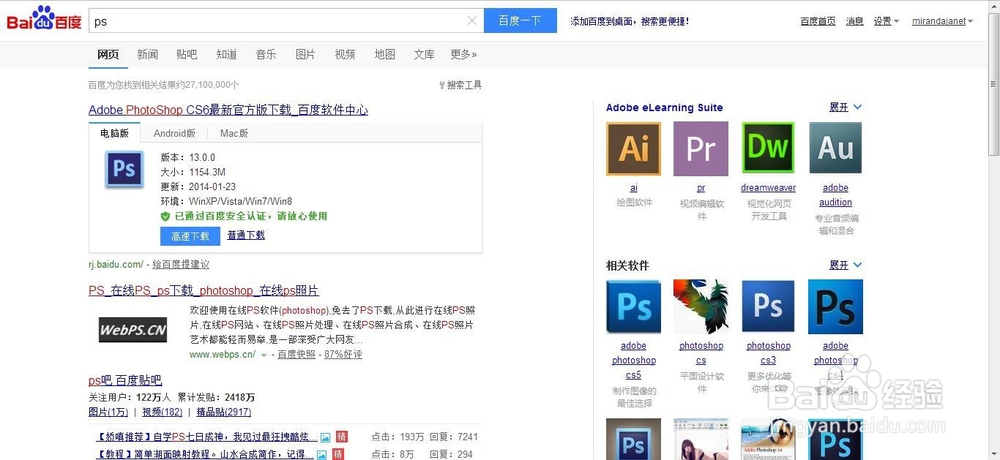Click the 高速下载 button
Screen dimensions: 1000x460
coord(190,236)
